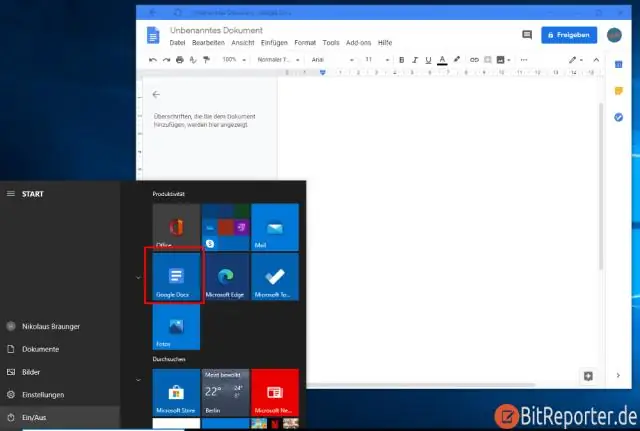
Task: Open the Mail tile in Start
Action: point(275,227)
